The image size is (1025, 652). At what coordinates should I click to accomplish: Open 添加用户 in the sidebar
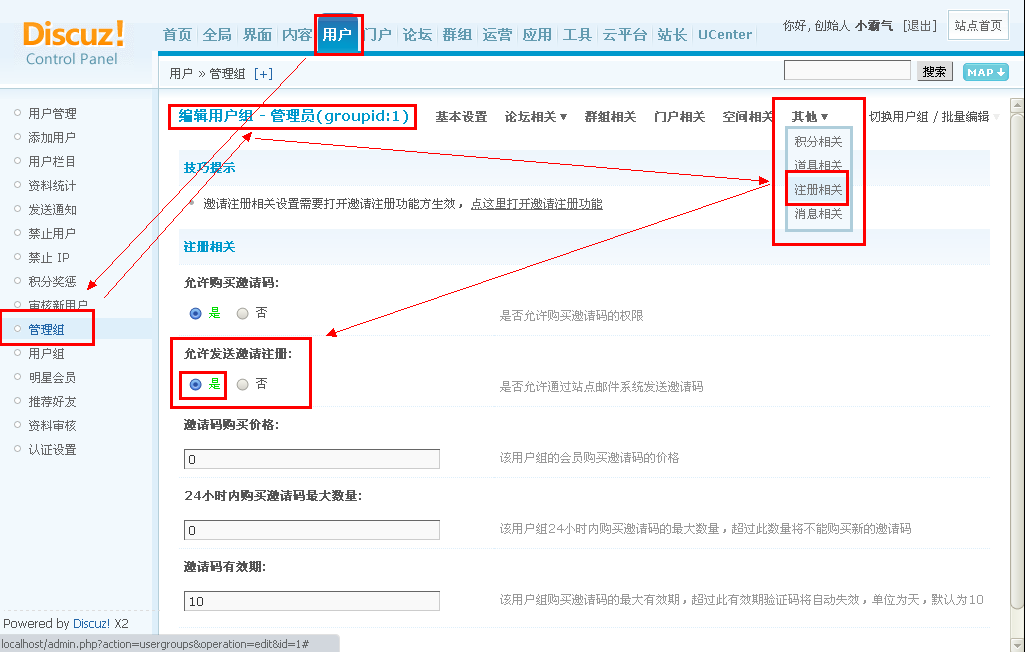[52, 137]
